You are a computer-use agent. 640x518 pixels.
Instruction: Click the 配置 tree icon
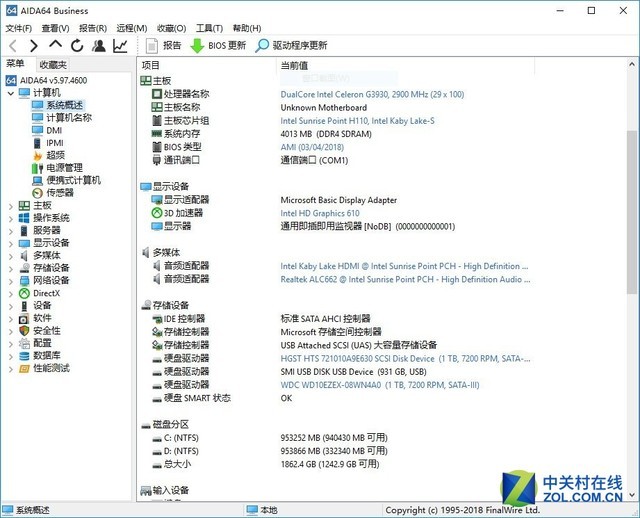24,343
